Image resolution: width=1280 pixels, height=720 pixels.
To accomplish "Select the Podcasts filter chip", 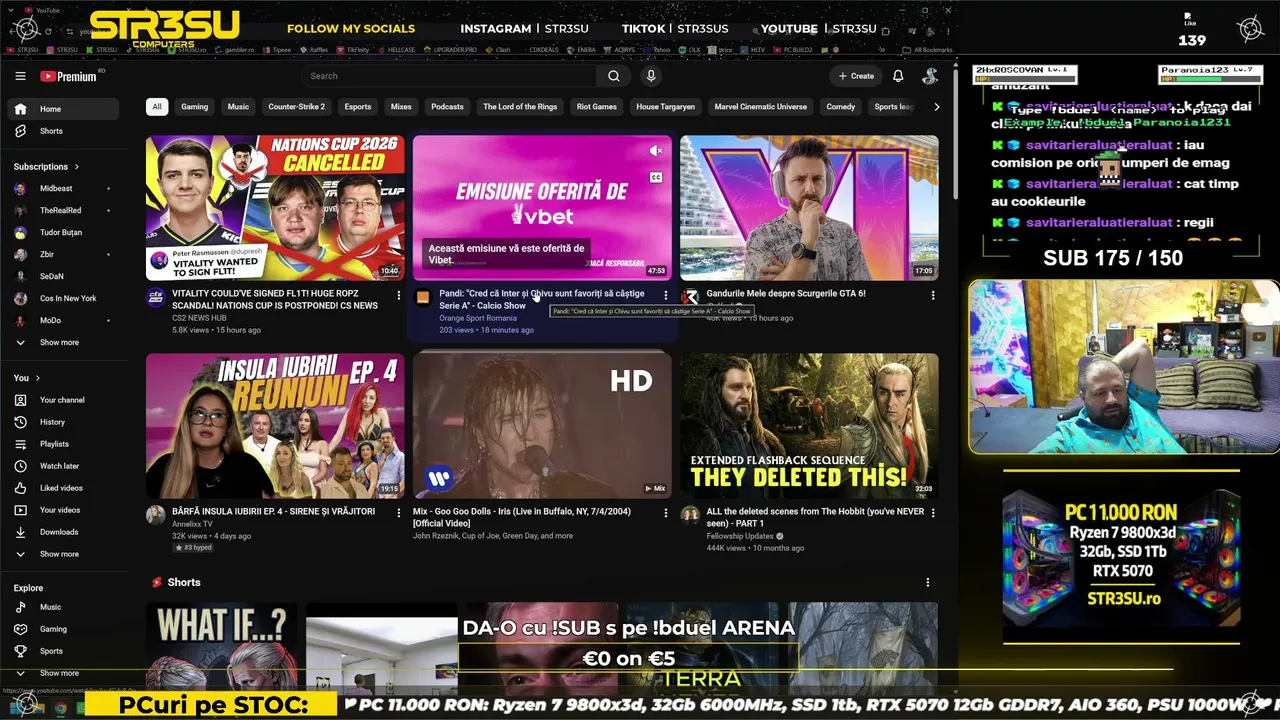I will pos(447,107).
